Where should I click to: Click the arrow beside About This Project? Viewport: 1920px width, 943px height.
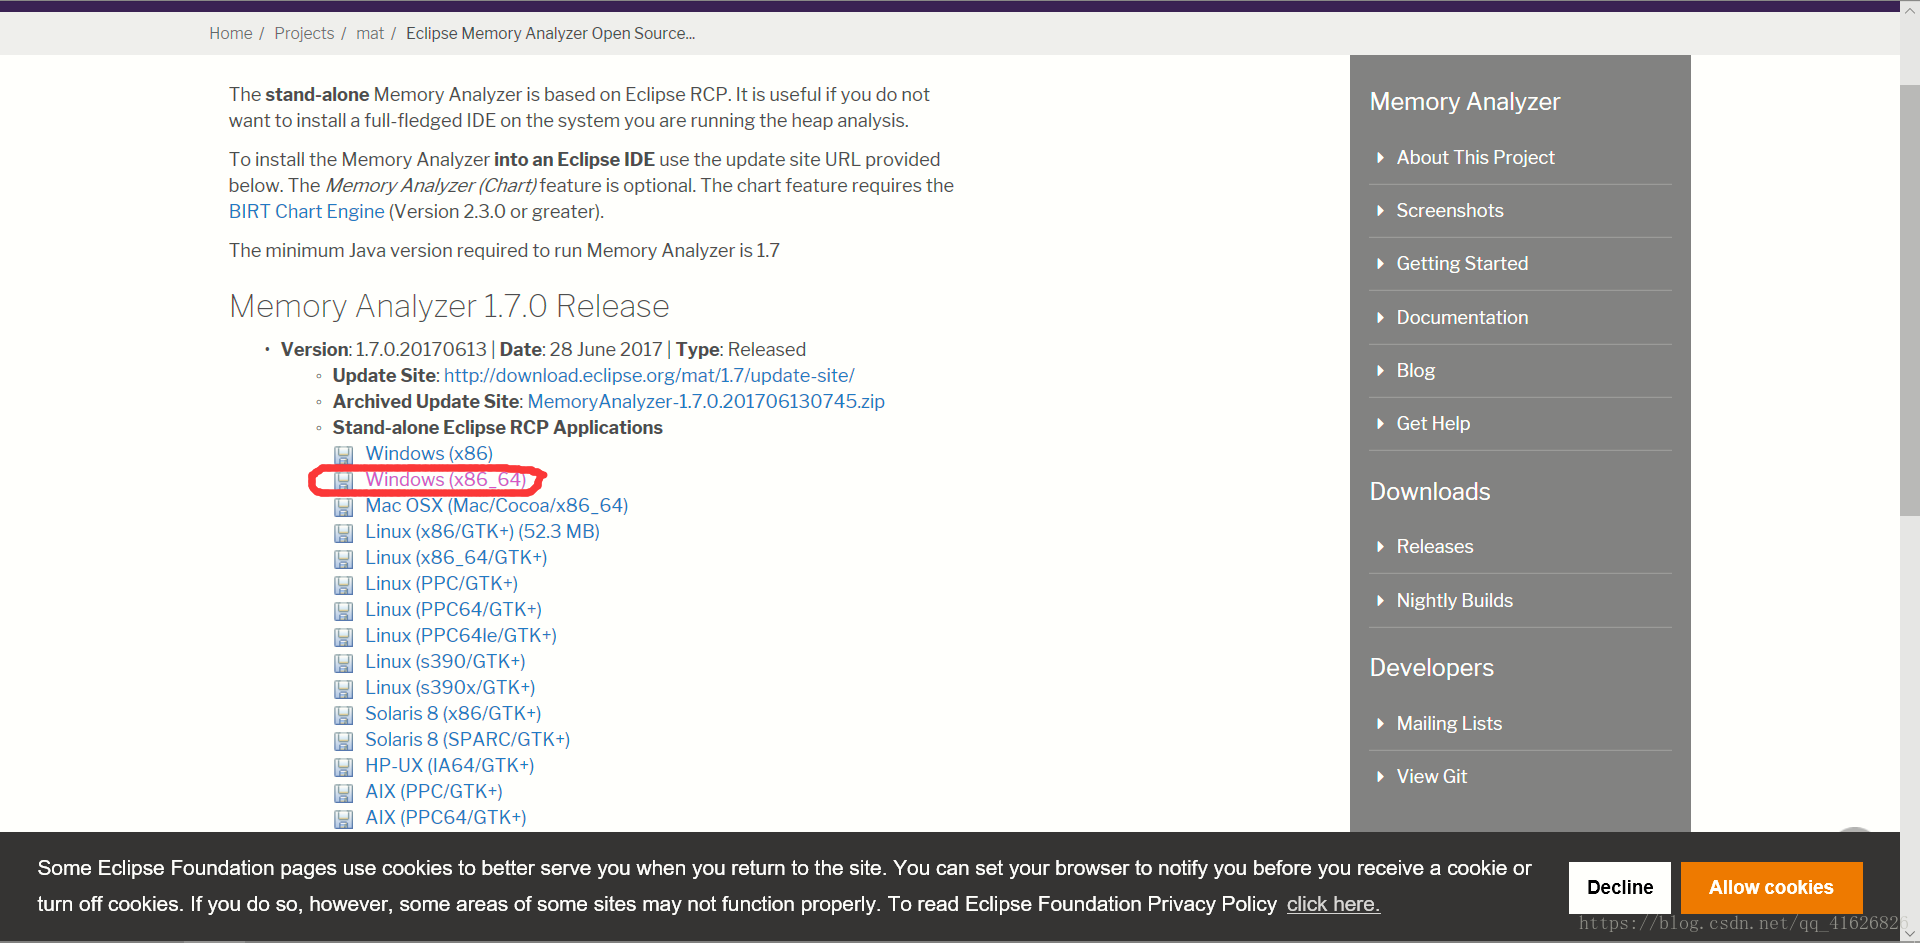pos(1380,158)
